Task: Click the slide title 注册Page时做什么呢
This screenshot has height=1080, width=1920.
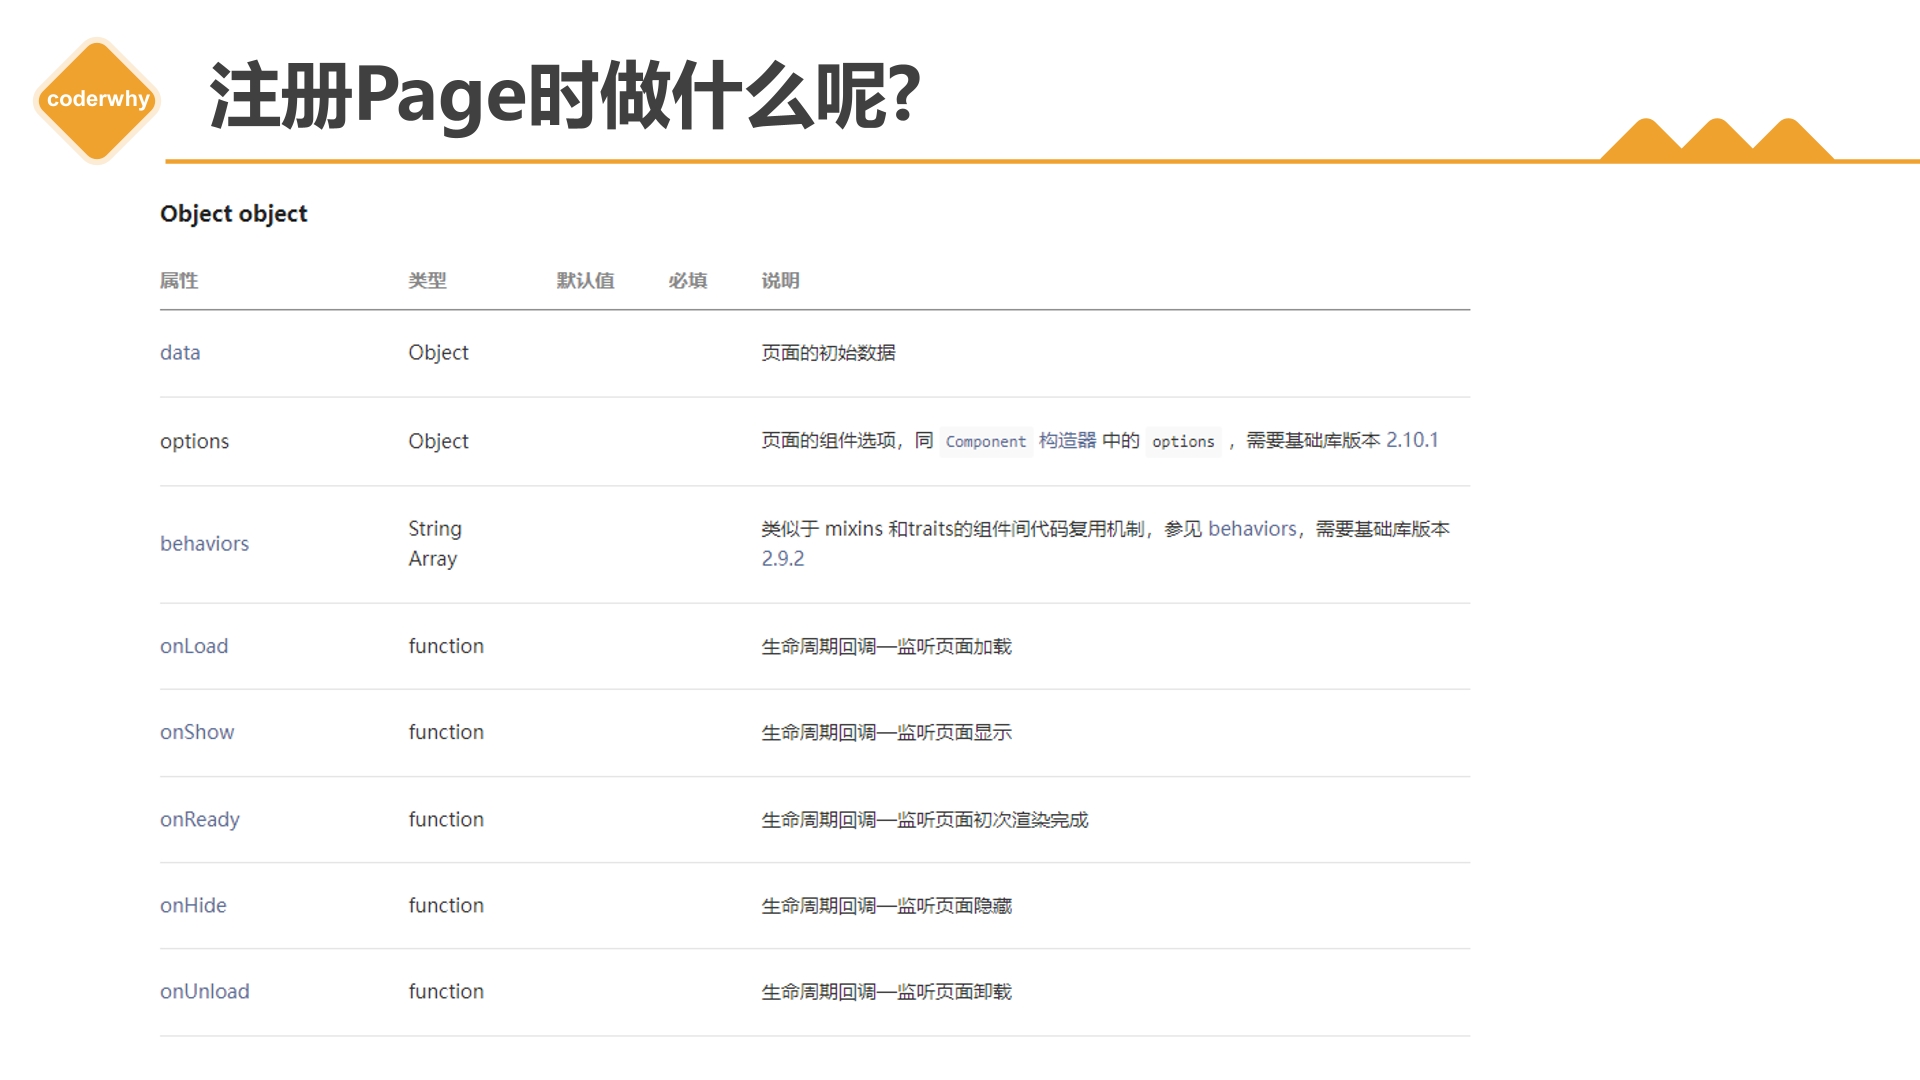Action: 565,96
